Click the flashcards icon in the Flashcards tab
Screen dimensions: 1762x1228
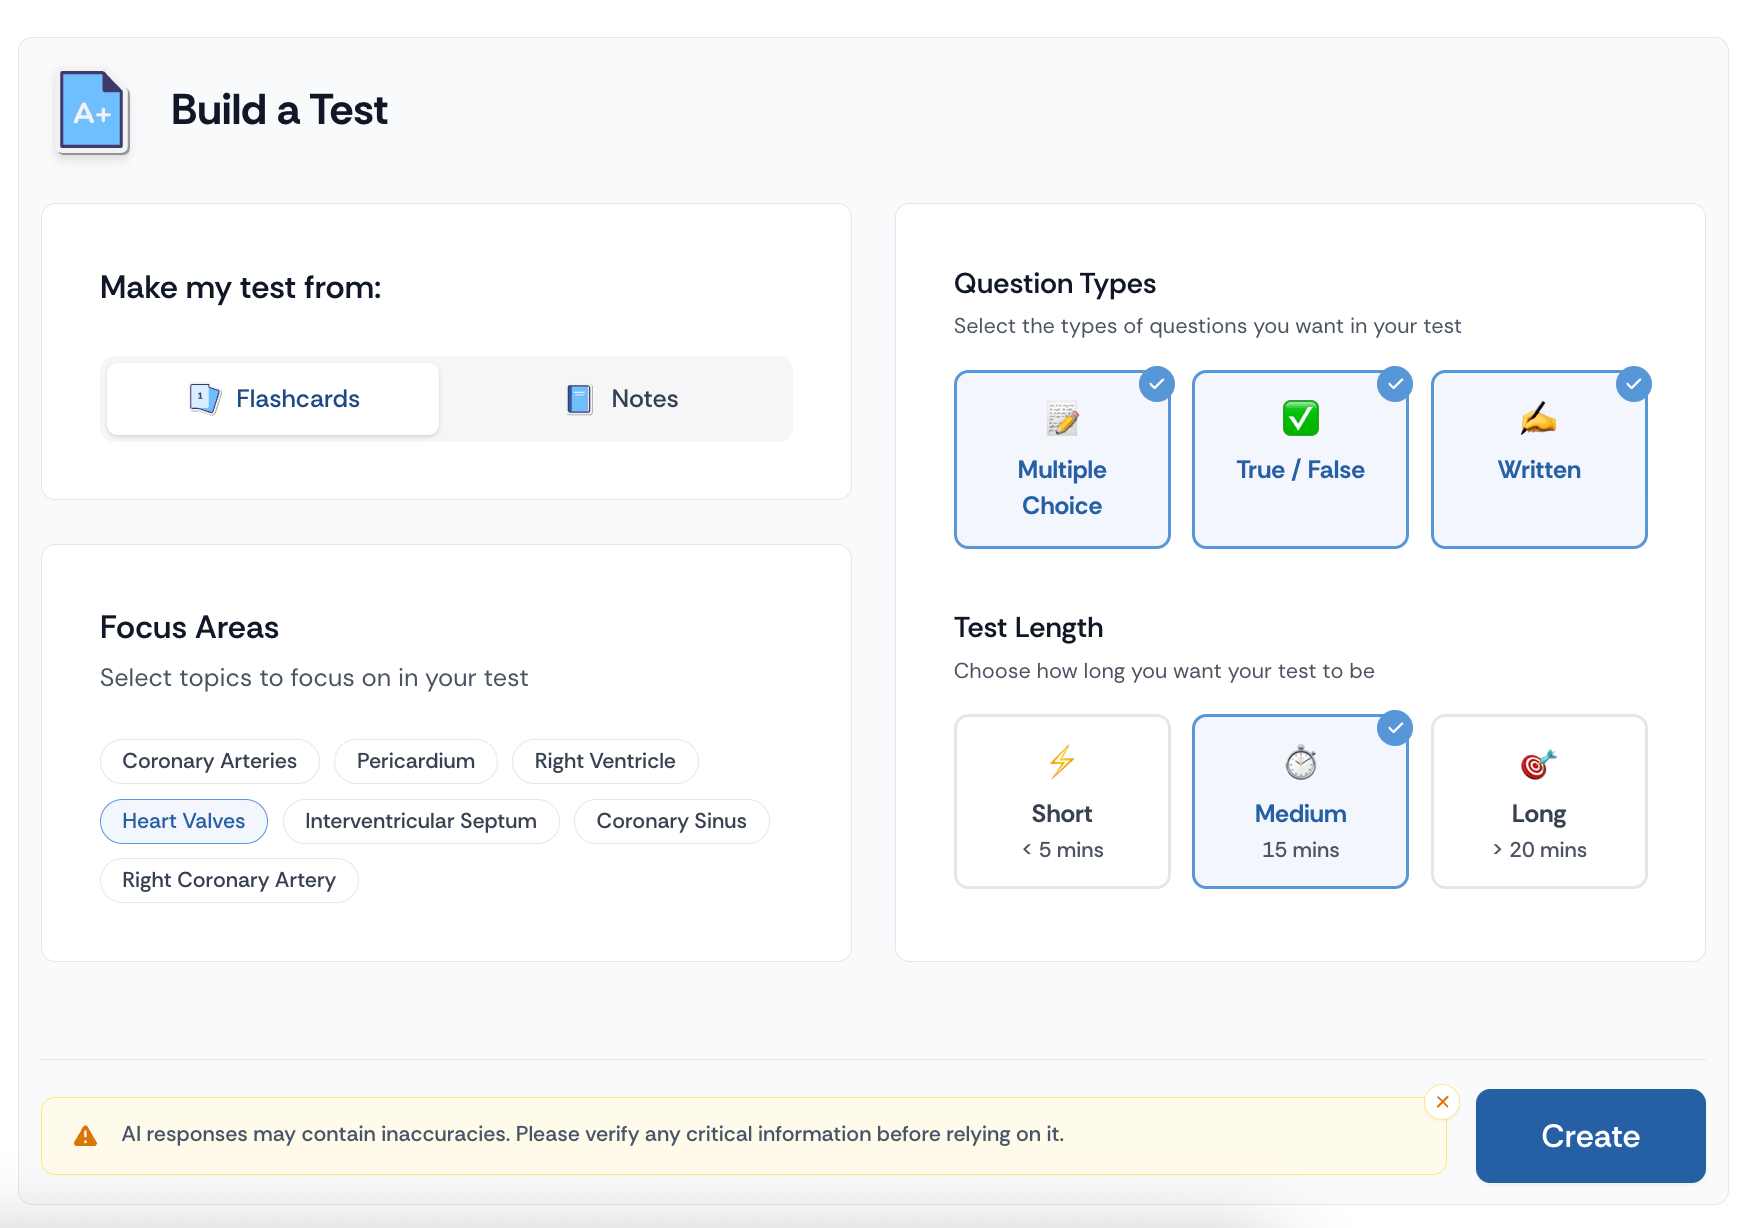click(x=205, y=399)
